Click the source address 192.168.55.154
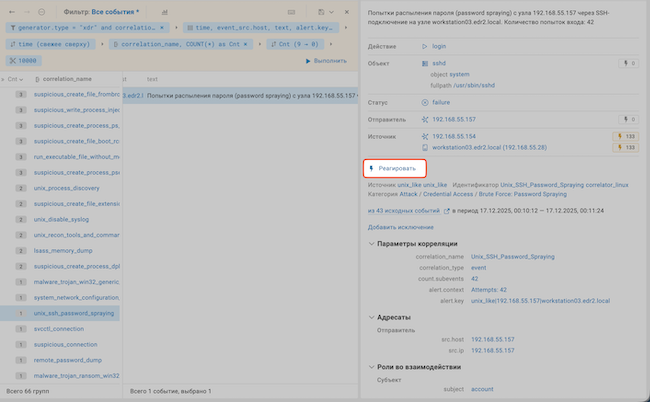This screenshot has width=650, height=402. coord(454,136)
